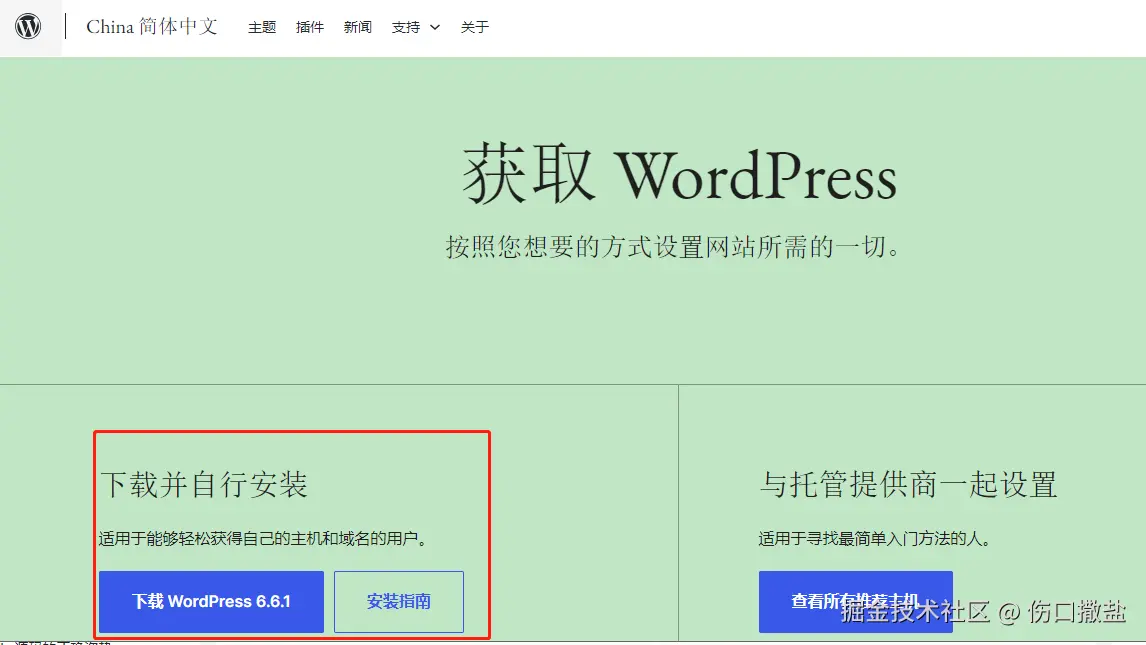Expand the 支持 dropdown chevron
This screenshot has height=645, width=1146.
coord(435,27)
